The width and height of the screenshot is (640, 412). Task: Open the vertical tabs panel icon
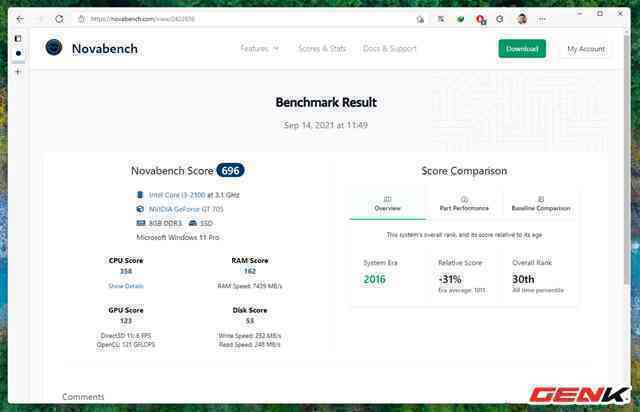18,38
